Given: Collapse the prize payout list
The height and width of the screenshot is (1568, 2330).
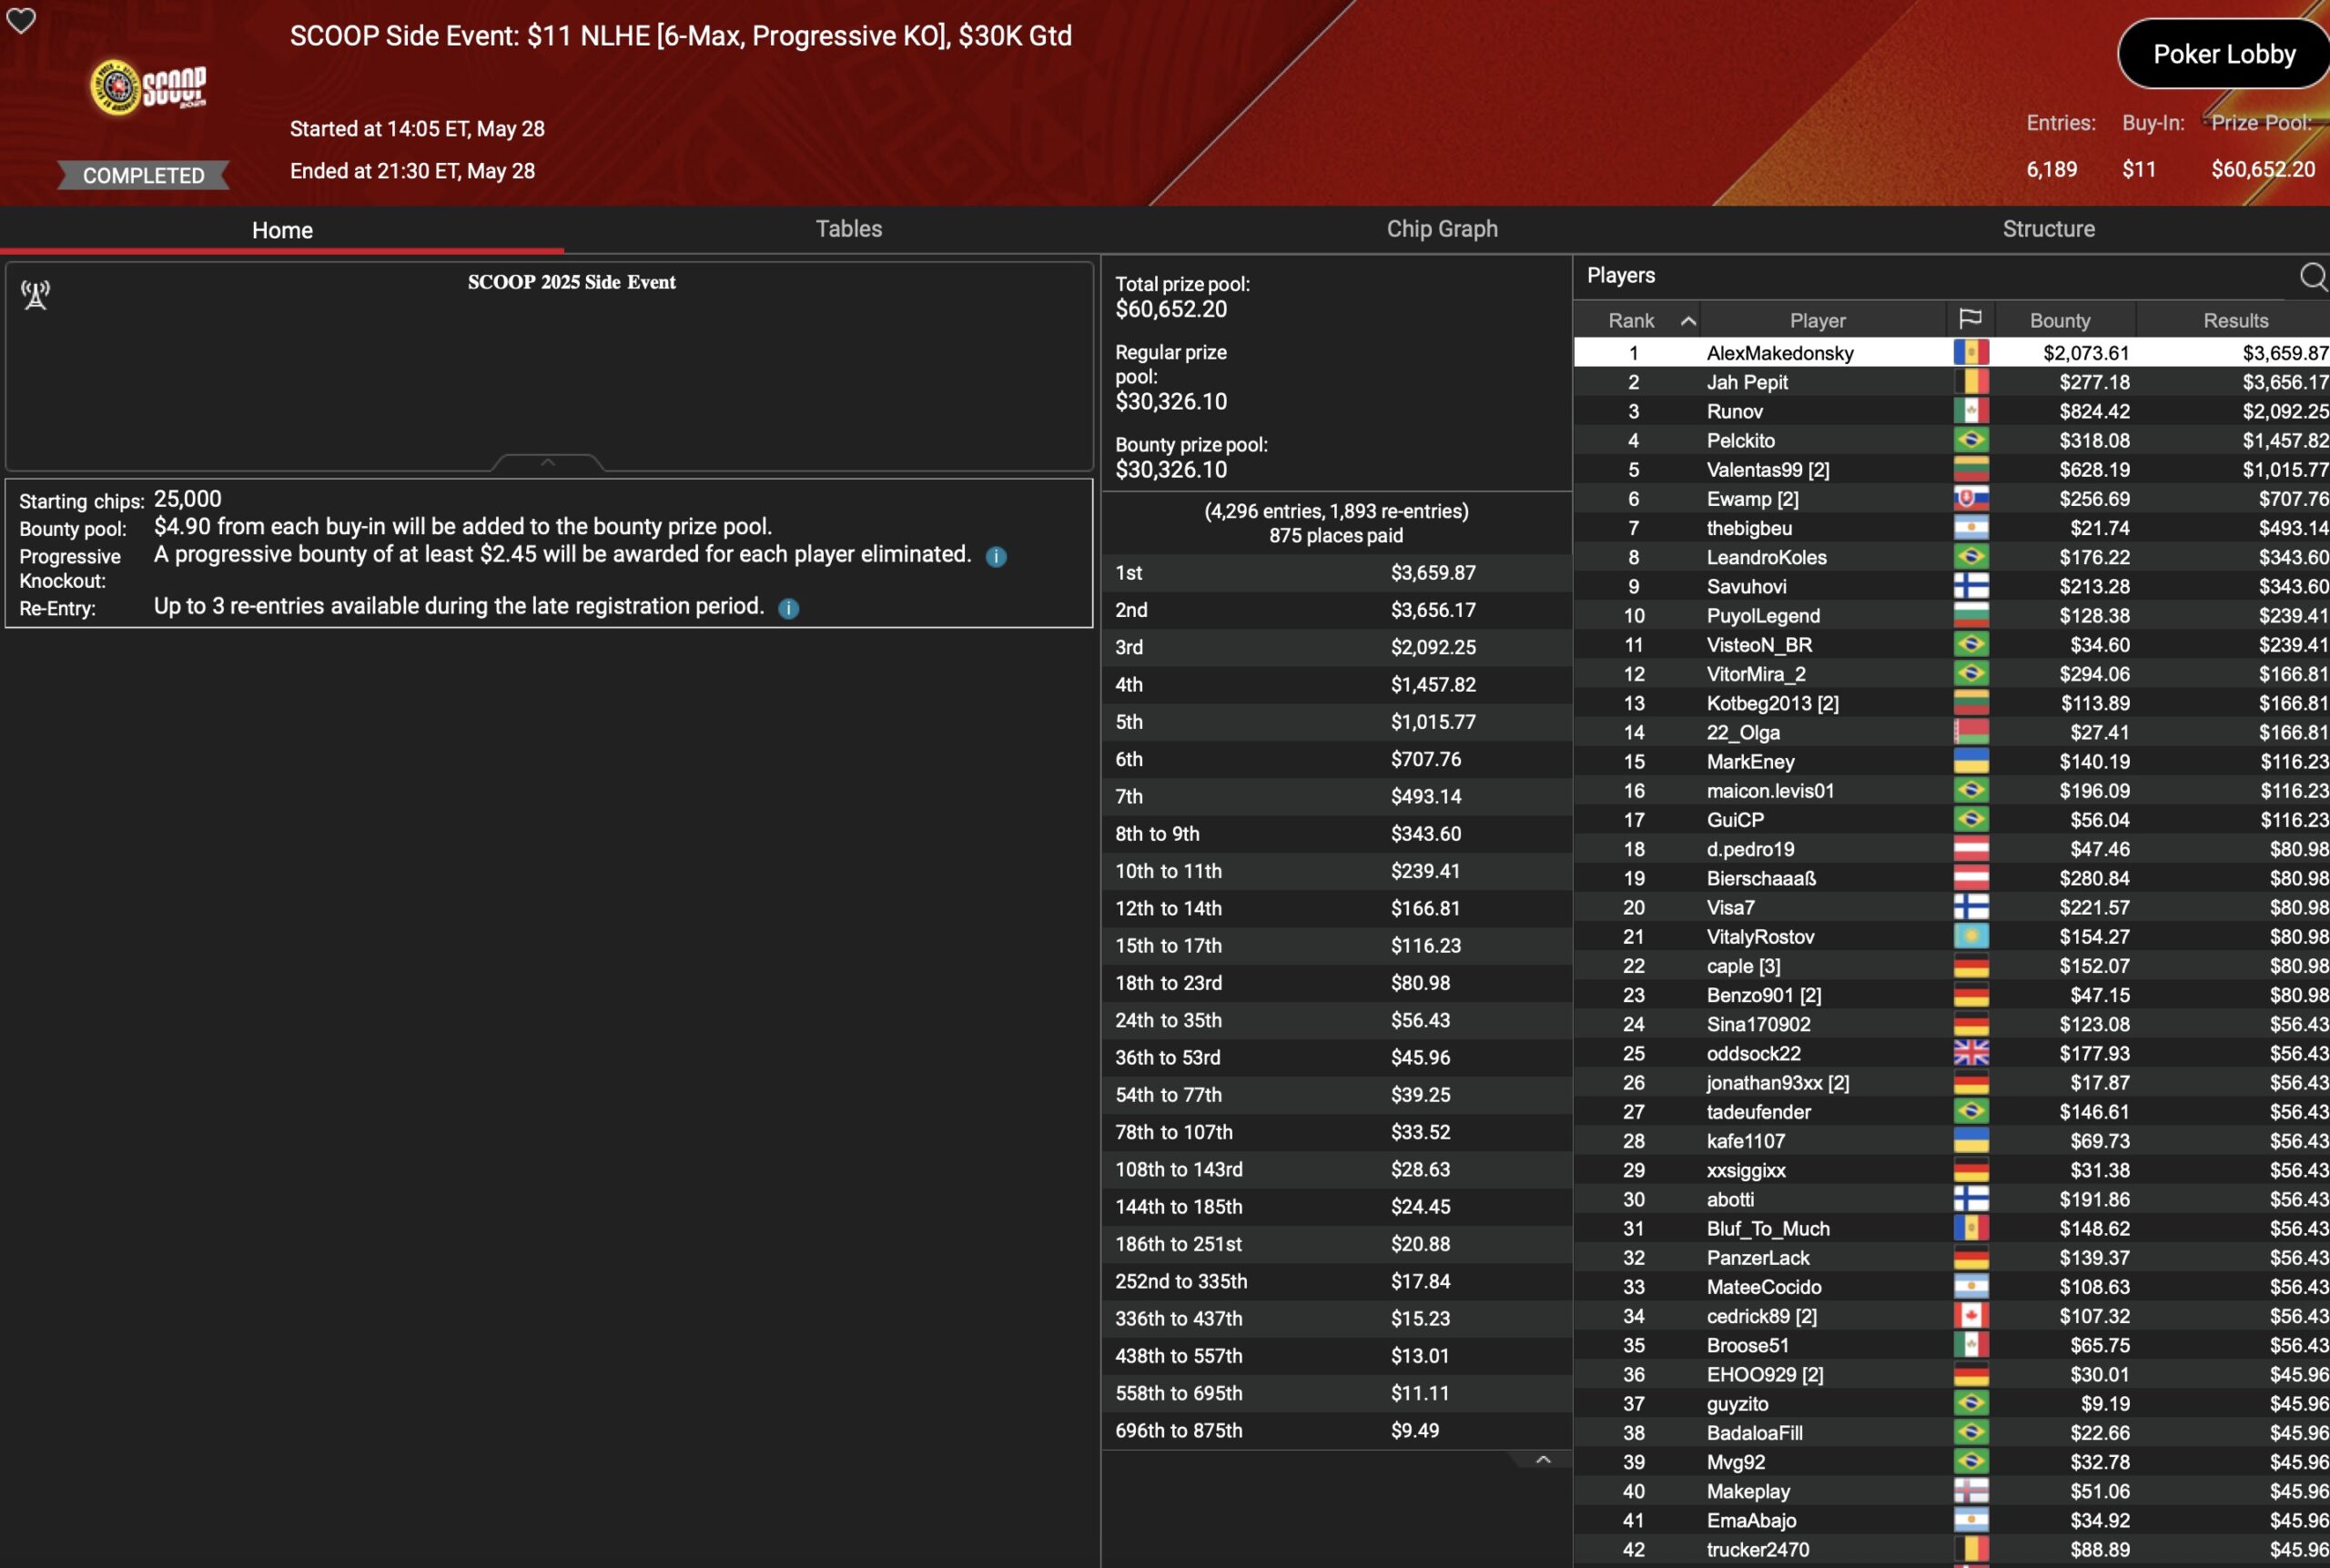Looking at the screenshot, I should 1543,1460.
